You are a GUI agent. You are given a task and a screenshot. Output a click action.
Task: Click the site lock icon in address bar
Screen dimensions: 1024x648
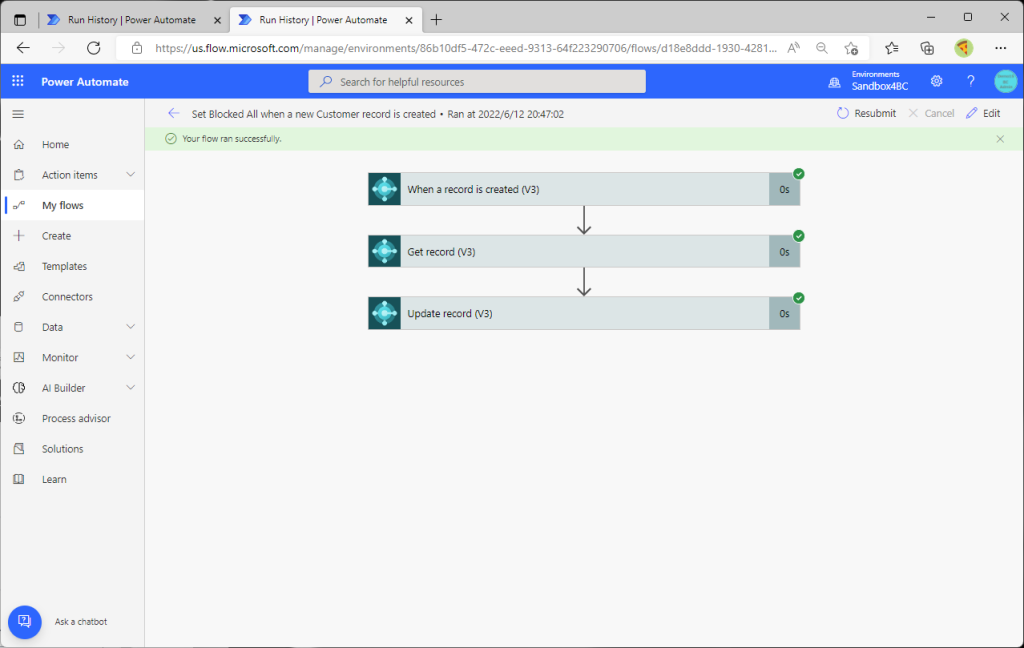click(136, 48)
